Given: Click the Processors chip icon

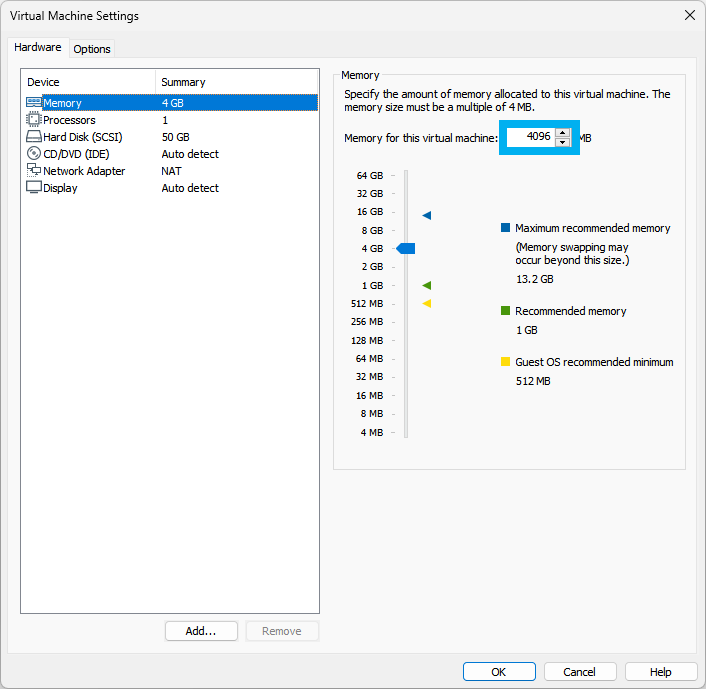Looking at the screenshot, I should click(34, 120).
